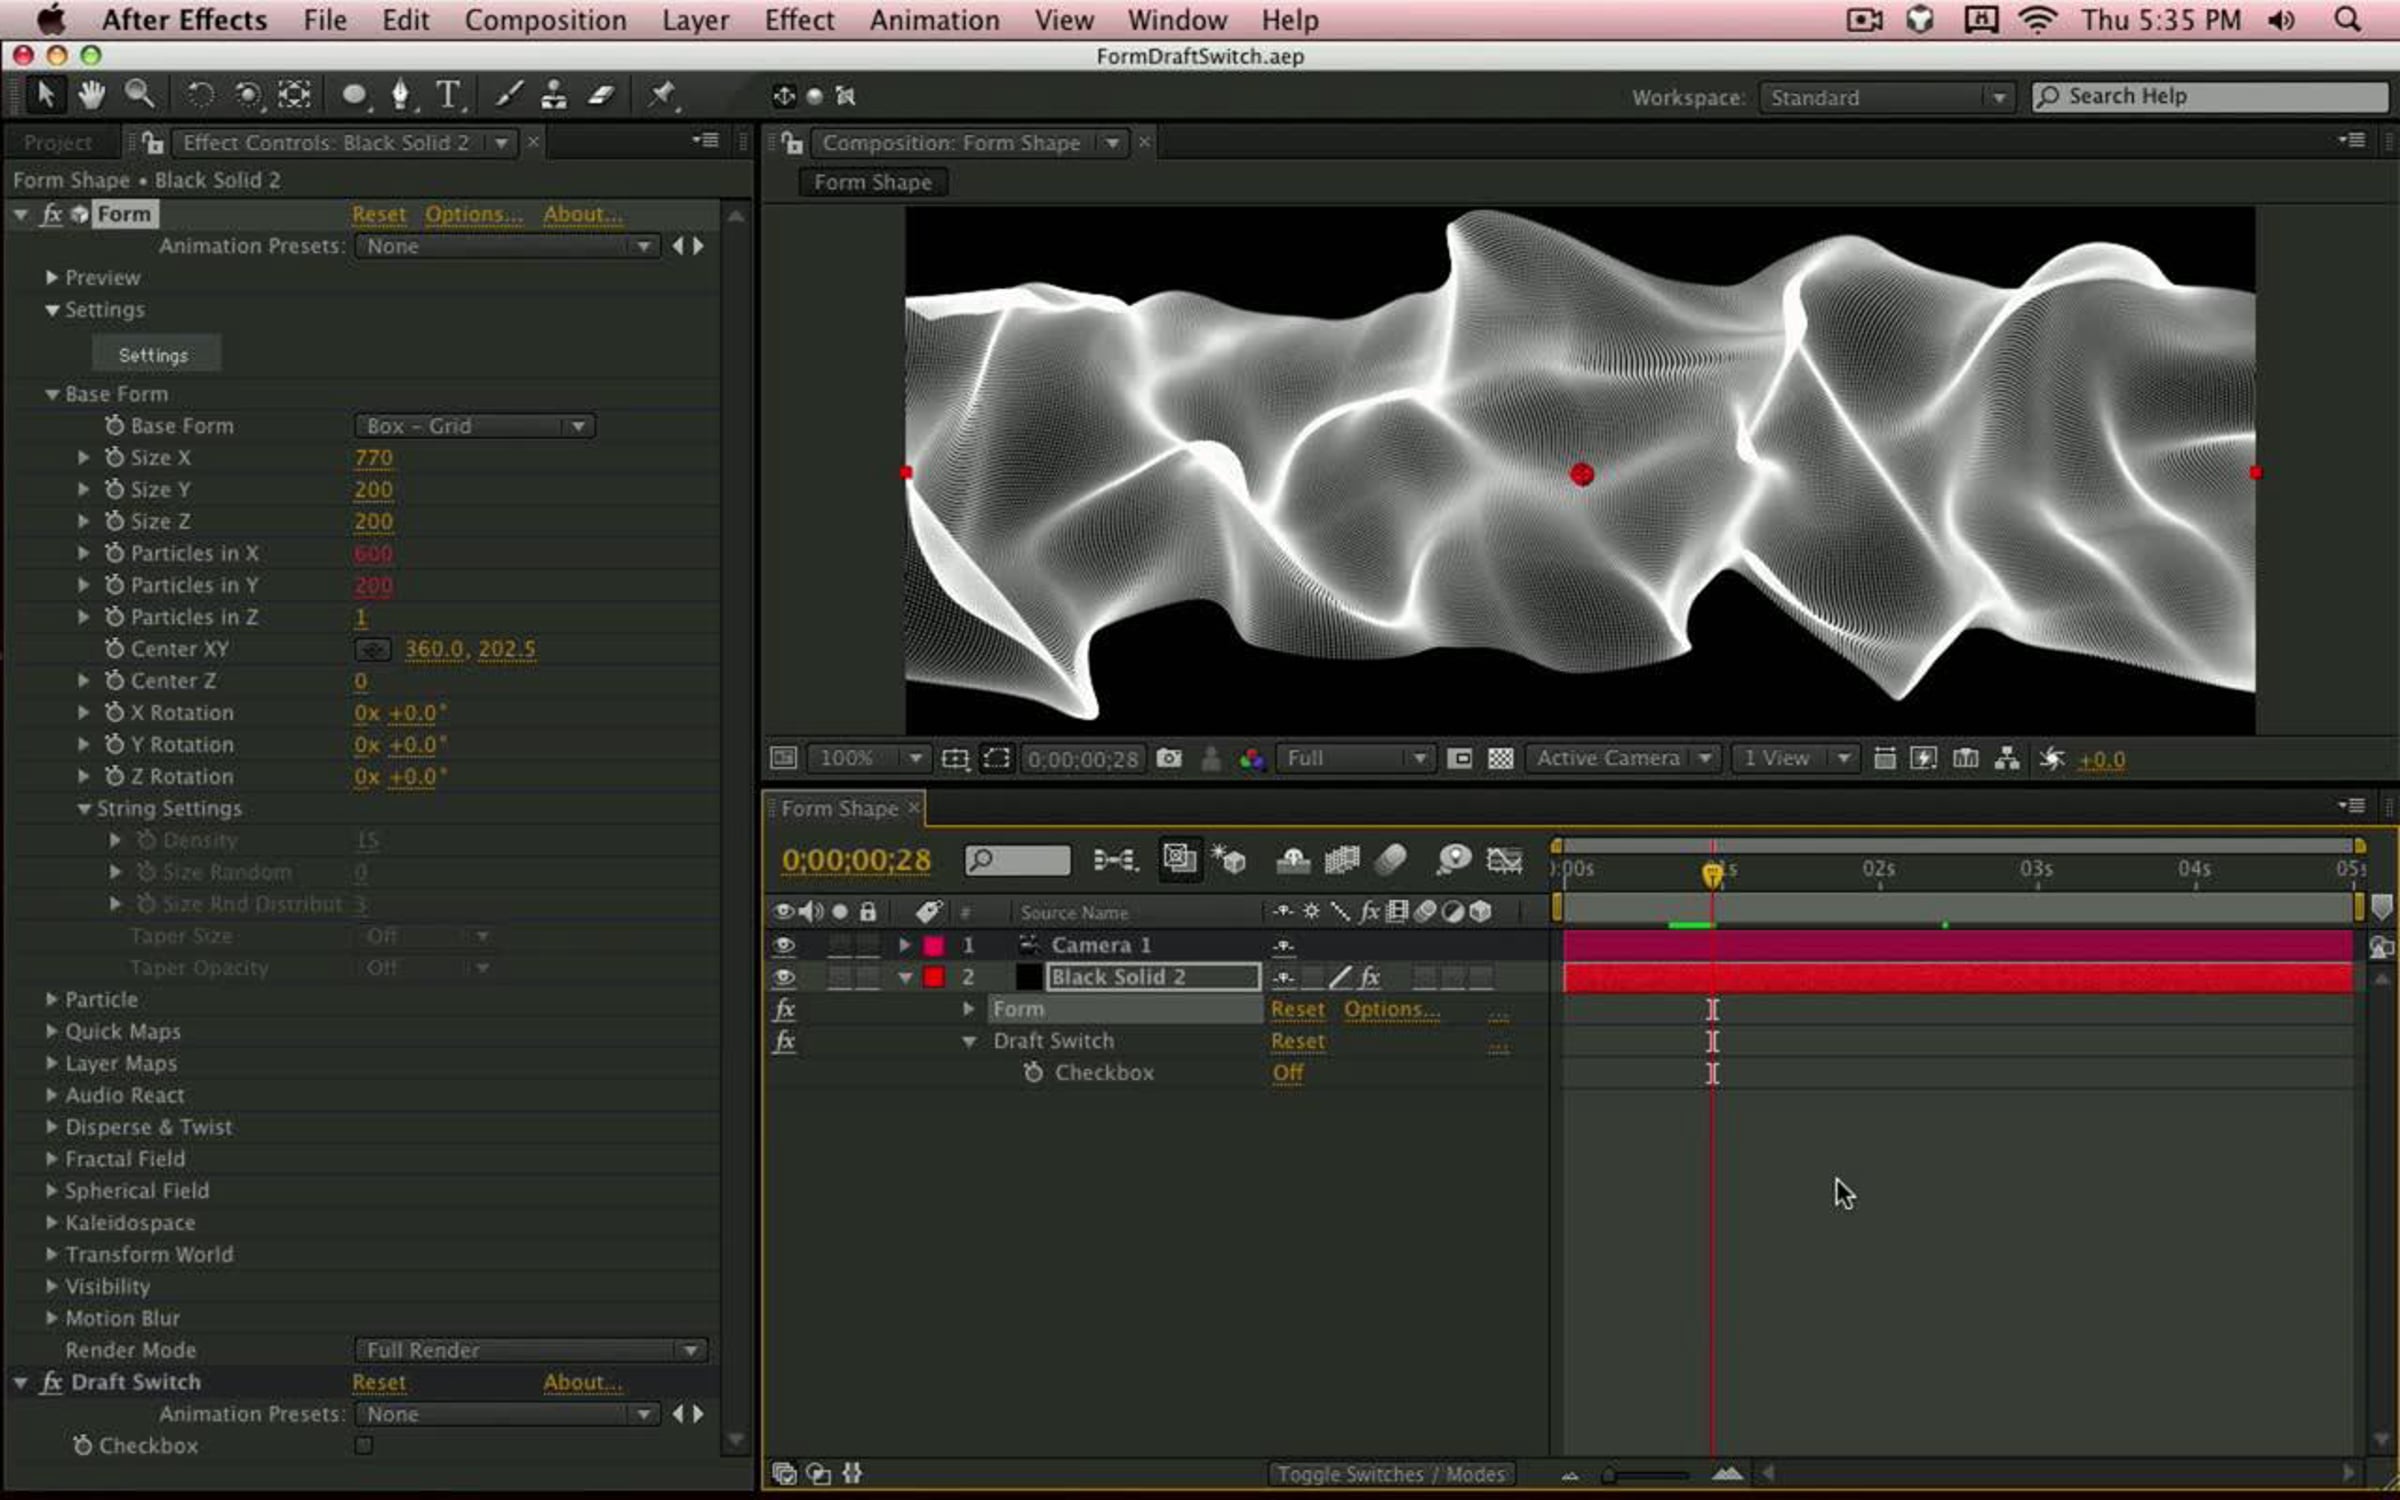Toggle the Draft Switch effect fx switch
This screenshot has width=2400, height=1500.
(x=51, y=1382)
